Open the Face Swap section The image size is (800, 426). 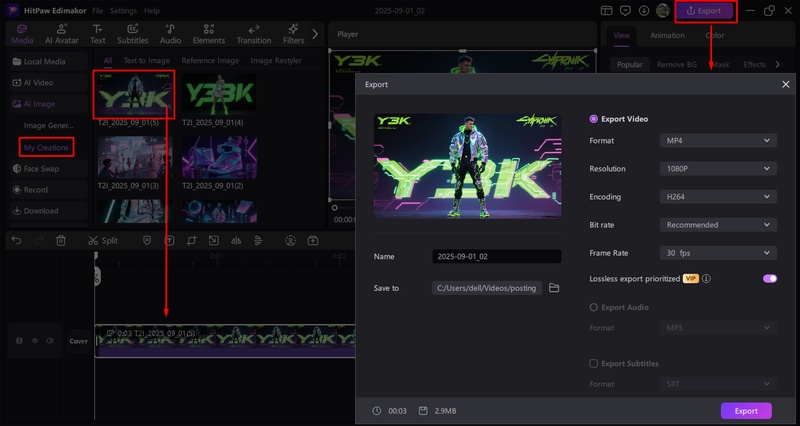[48, 168]
